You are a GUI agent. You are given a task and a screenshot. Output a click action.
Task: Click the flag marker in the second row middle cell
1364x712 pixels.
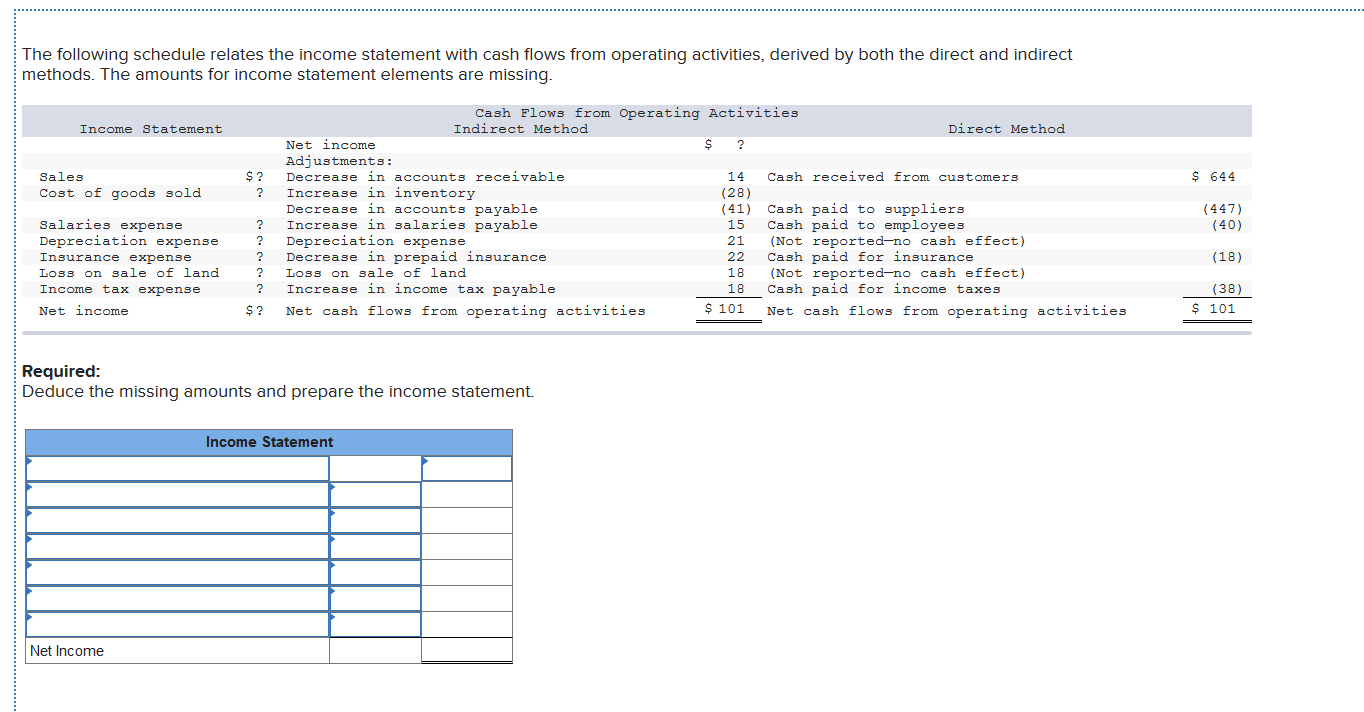click(333, 488)
